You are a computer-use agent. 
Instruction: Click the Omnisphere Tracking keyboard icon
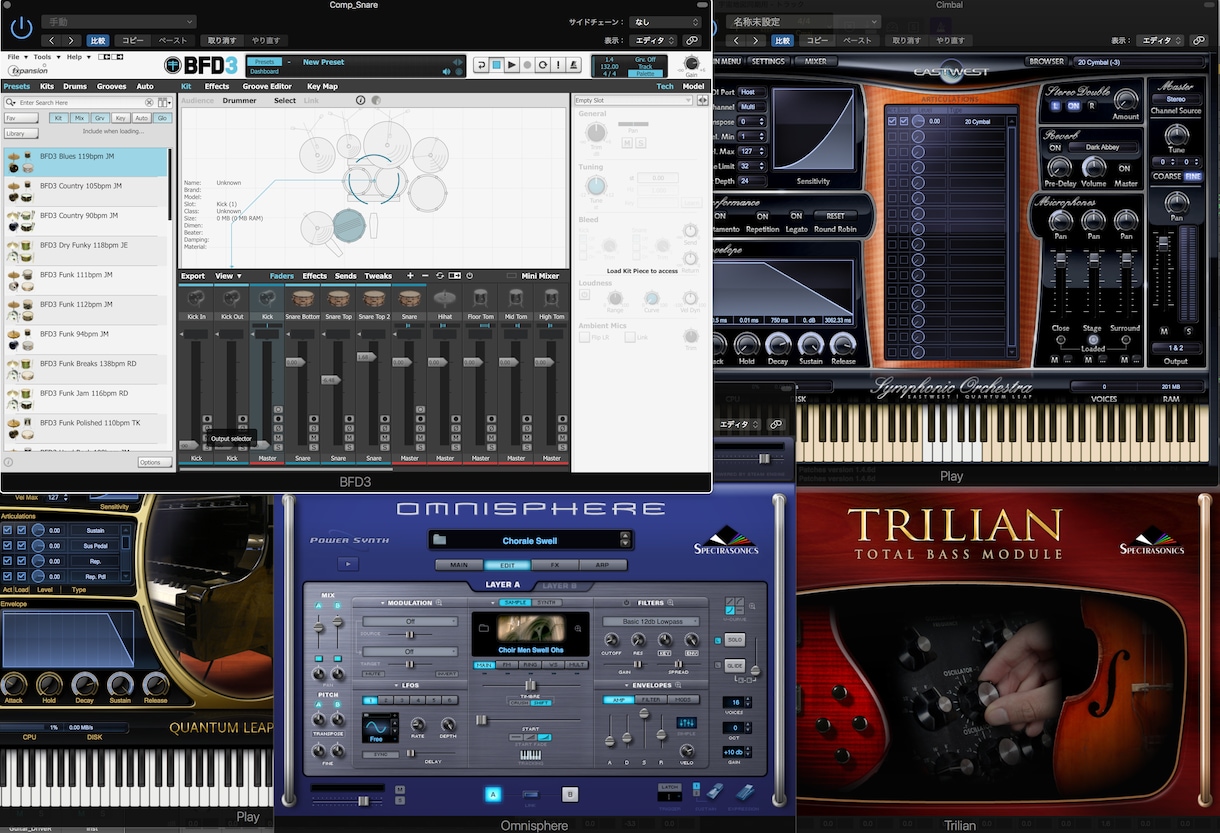tap(530, 755)
